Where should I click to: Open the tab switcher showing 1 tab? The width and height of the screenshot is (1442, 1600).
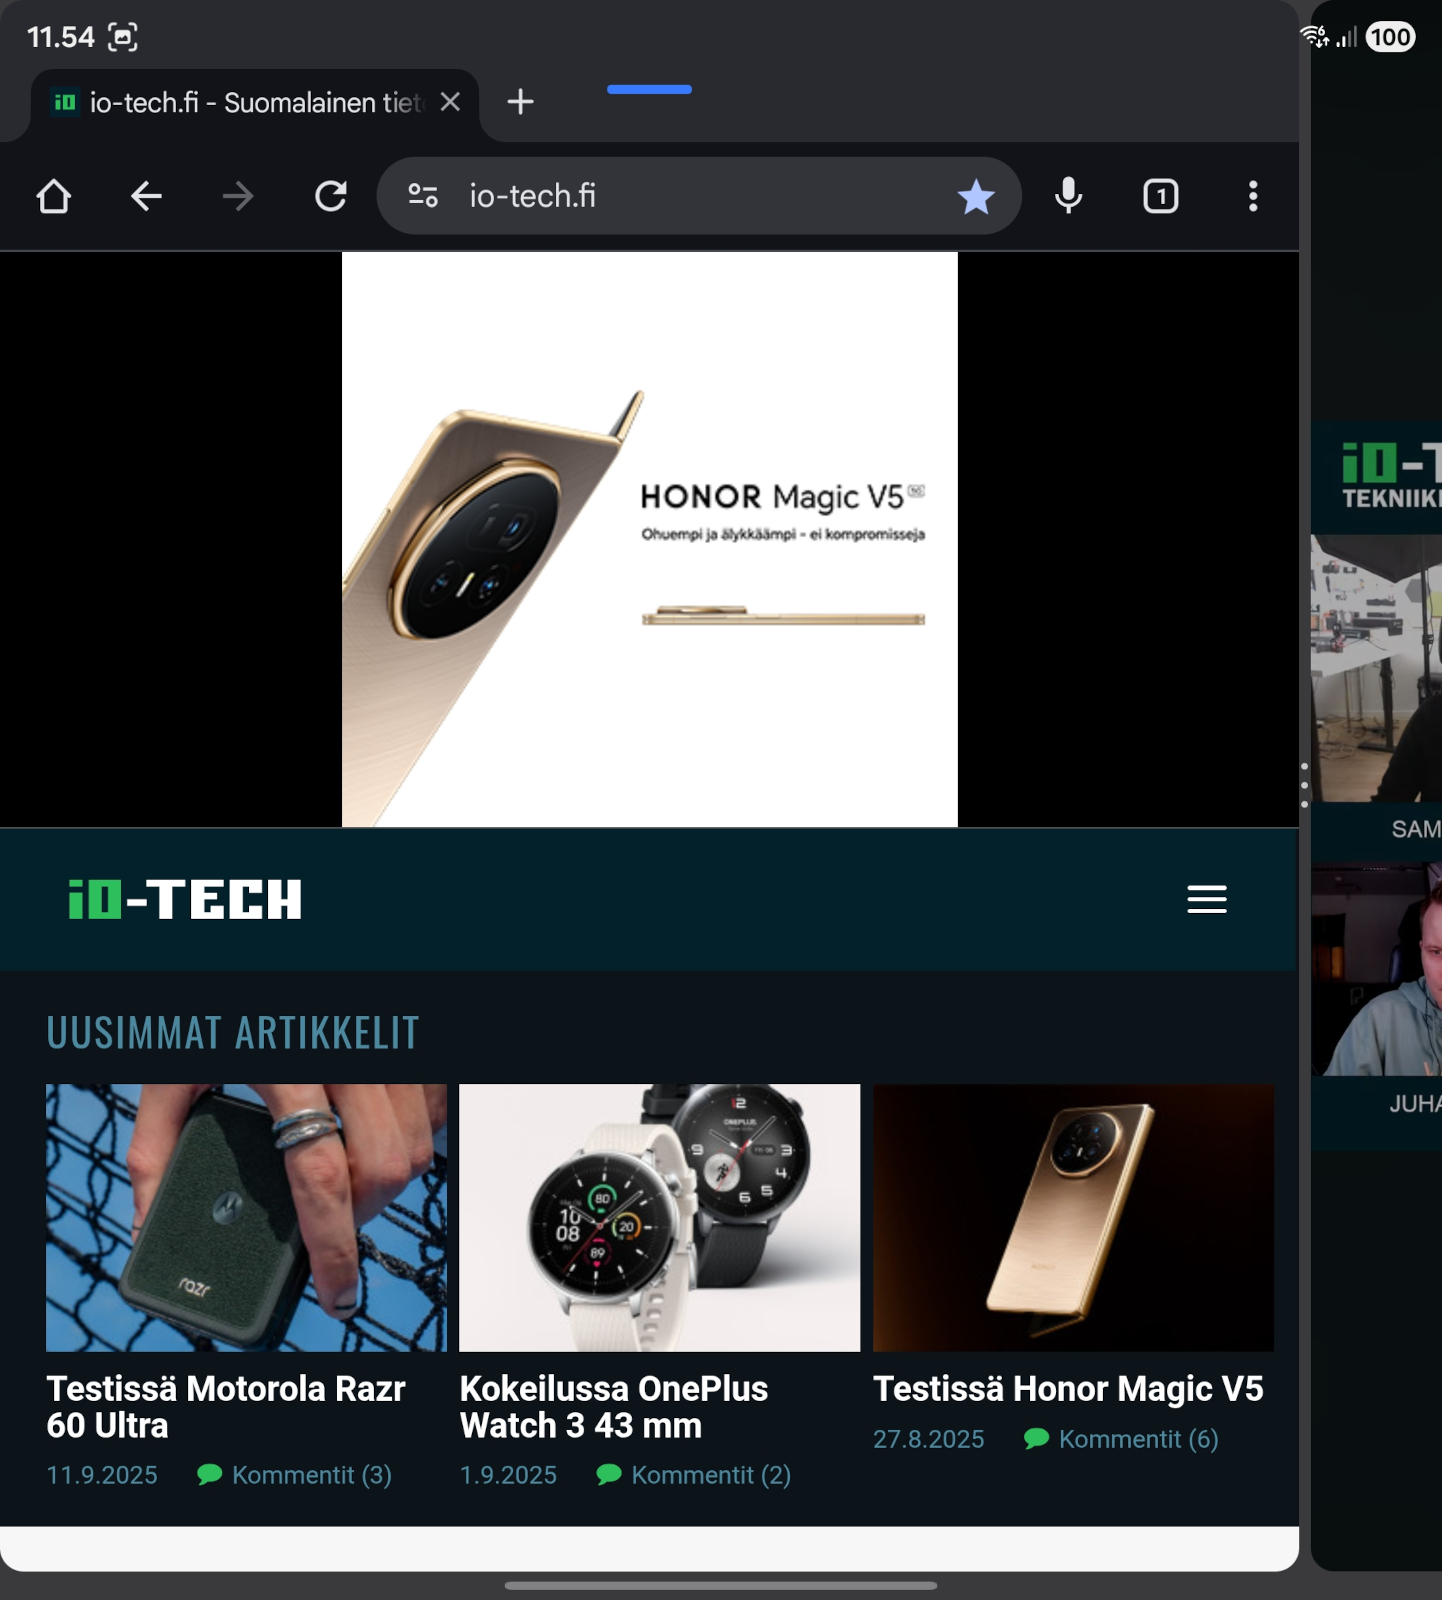point(1161,196)
